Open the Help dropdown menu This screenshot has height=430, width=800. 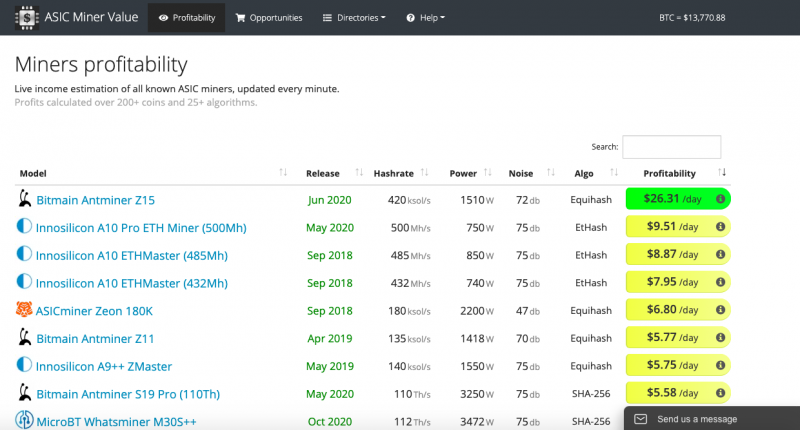click(x=426, y=18)
